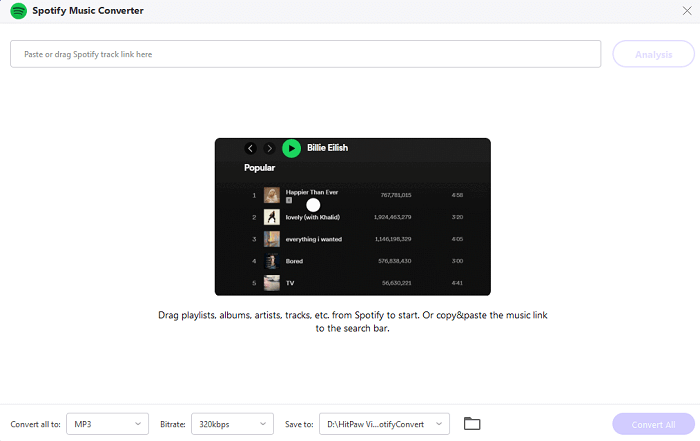Click the 4:58 track duration
This screenshot has width=700, height=441.
(457, 195)
